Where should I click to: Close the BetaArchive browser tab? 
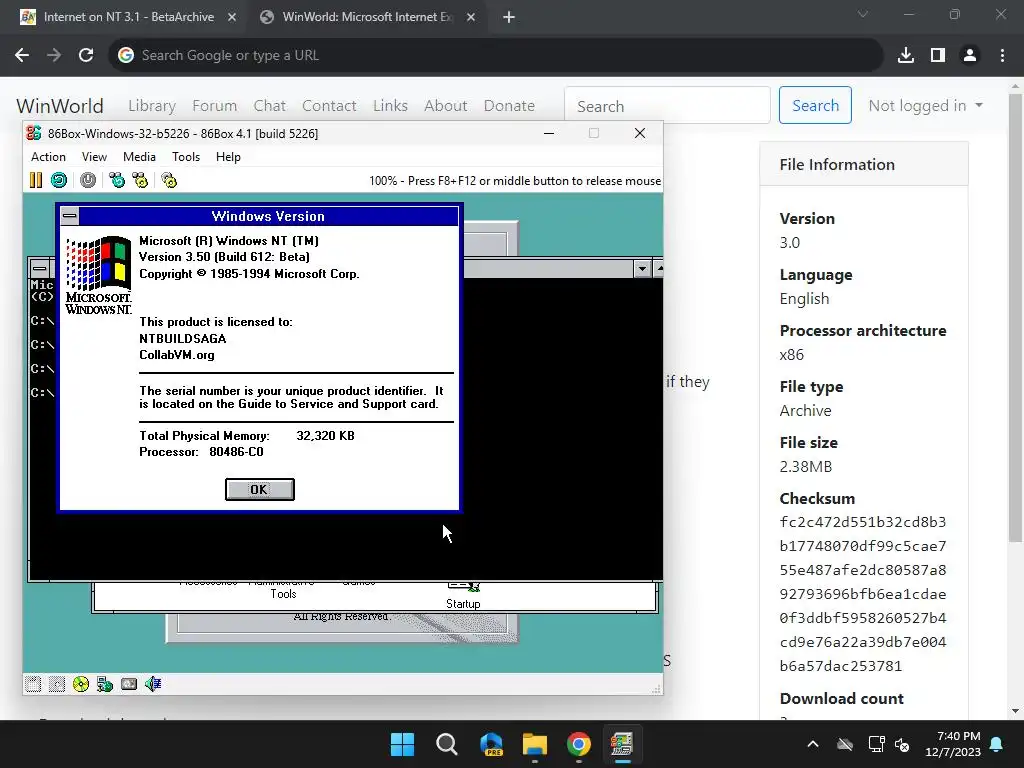(232, 17)
